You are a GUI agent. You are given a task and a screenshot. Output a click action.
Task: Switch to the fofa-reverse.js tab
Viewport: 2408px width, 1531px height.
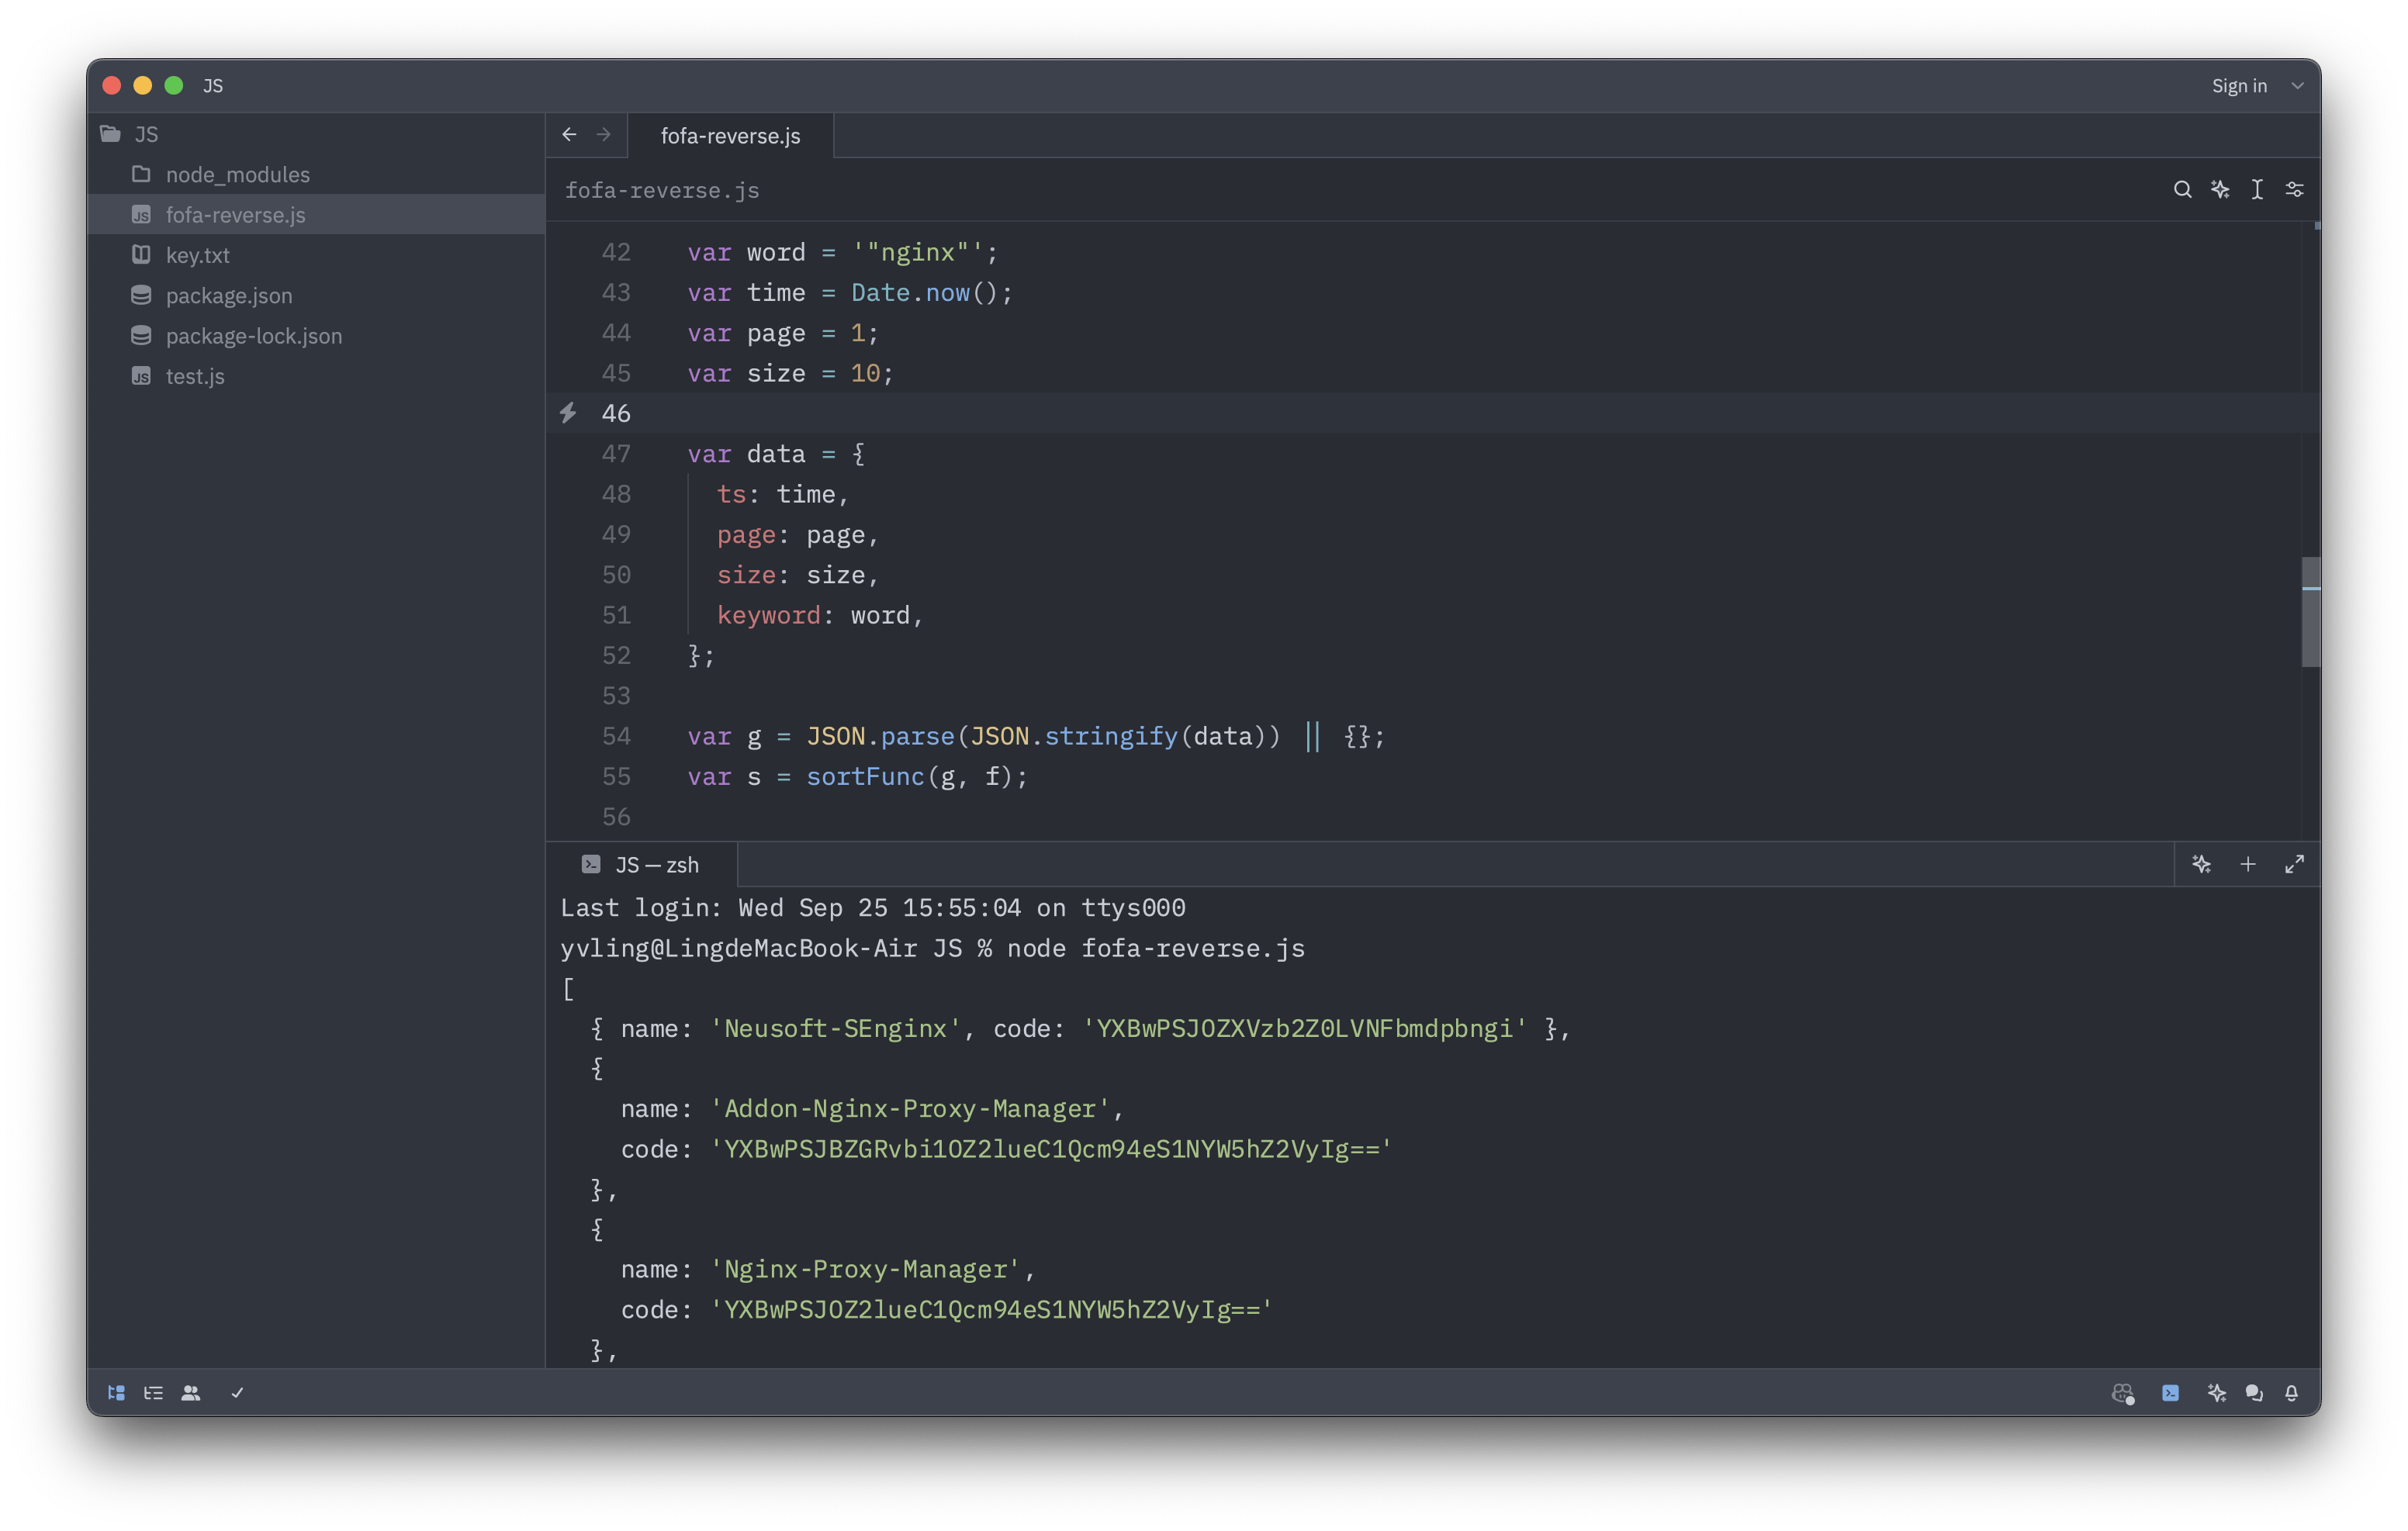(x=730, y=136)
